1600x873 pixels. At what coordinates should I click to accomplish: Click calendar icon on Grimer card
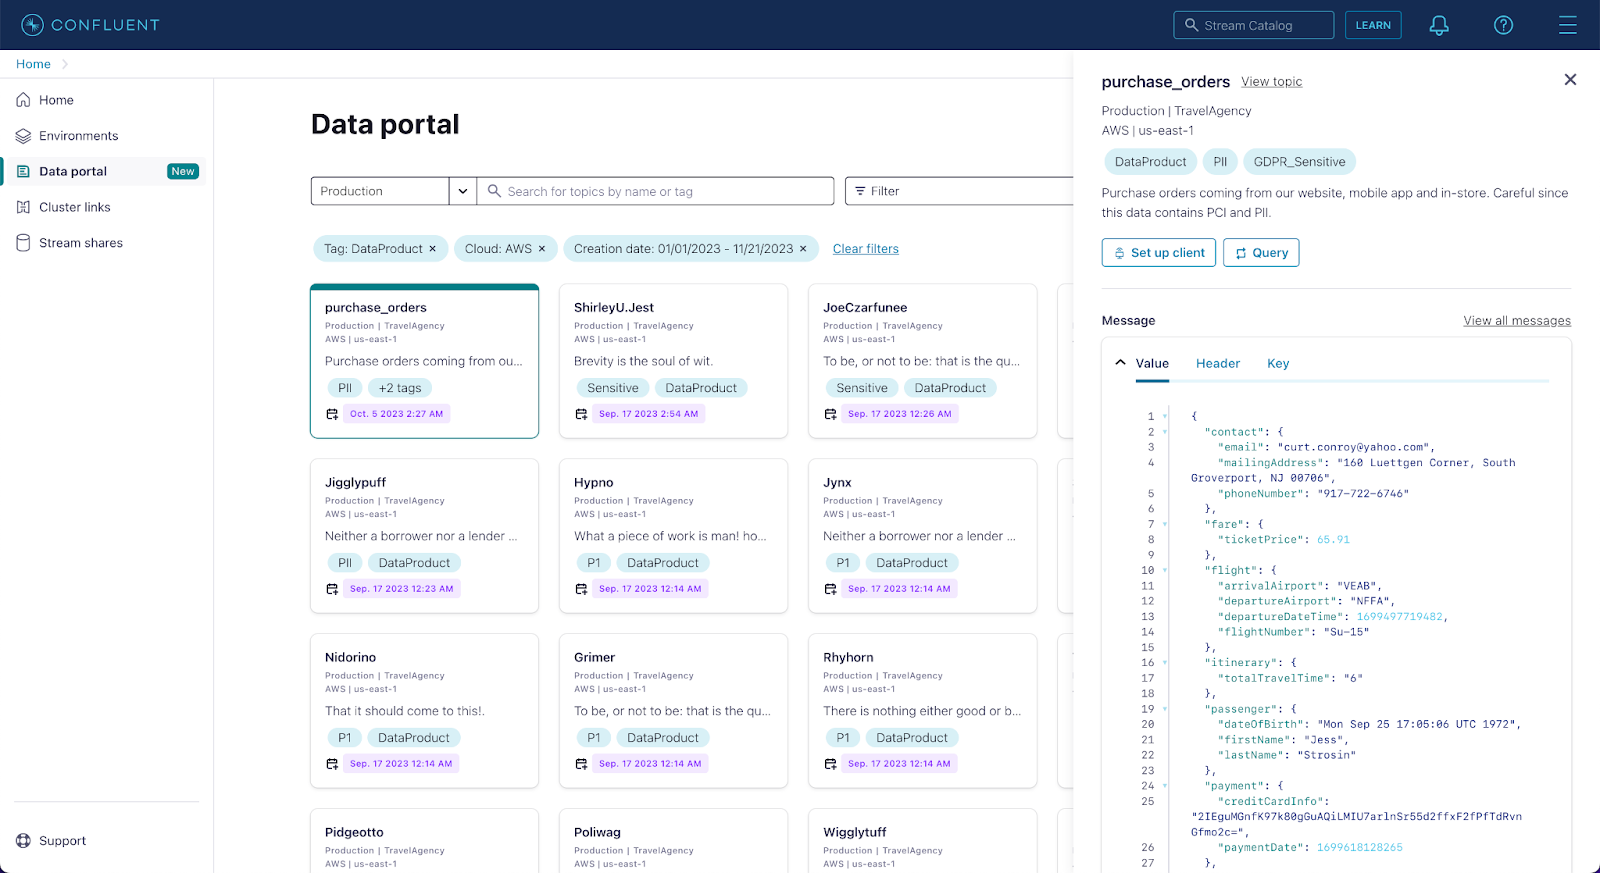click(581, 764)
